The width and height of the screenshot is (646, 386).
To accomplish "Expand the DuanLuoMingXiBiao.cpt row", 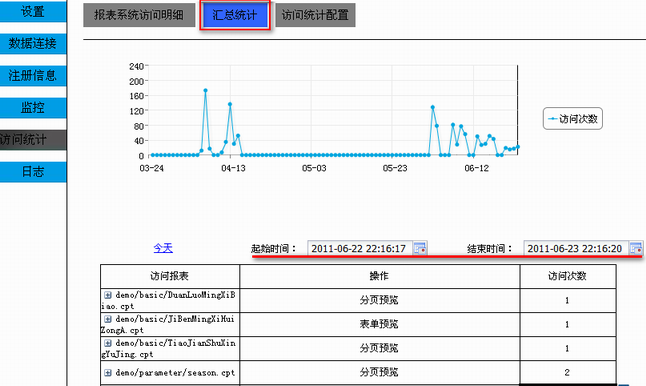I will click(108, 295).
